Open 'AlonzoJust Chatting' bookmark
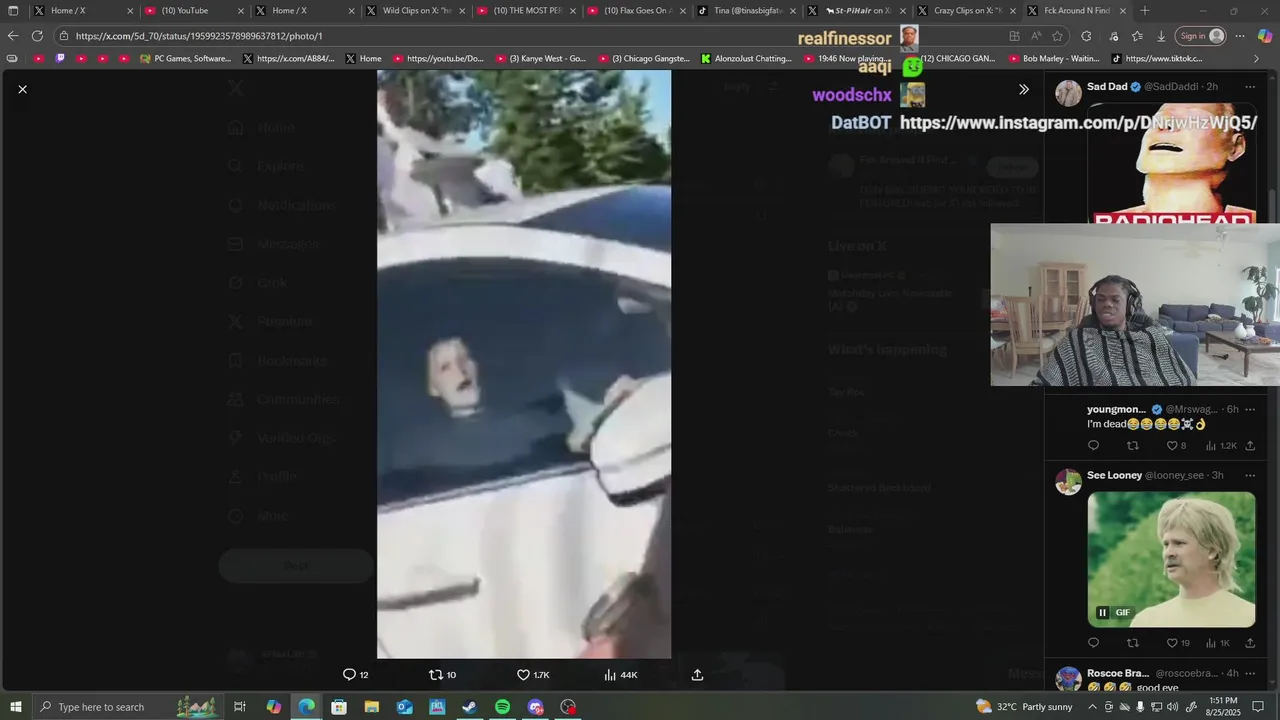1280x720 pixels. pyautogui.click(x=746, y=58)
